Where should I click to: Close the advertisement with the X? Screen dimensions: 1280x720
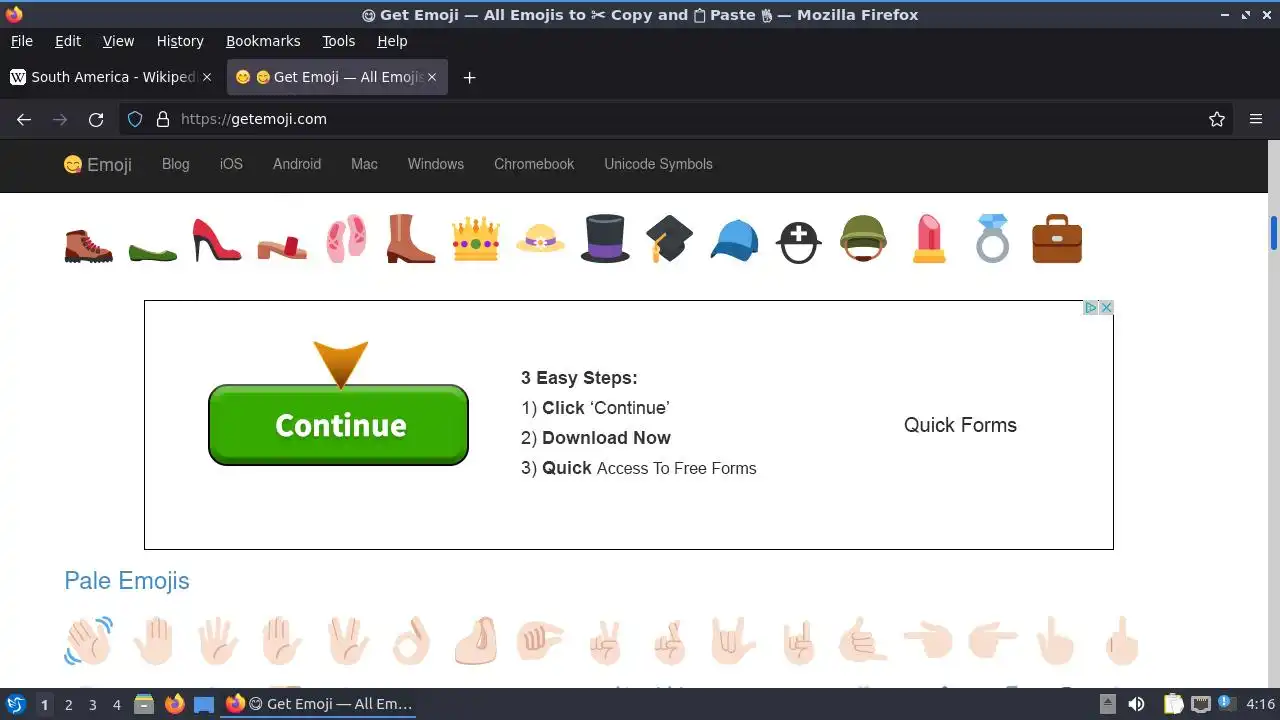1106,308
